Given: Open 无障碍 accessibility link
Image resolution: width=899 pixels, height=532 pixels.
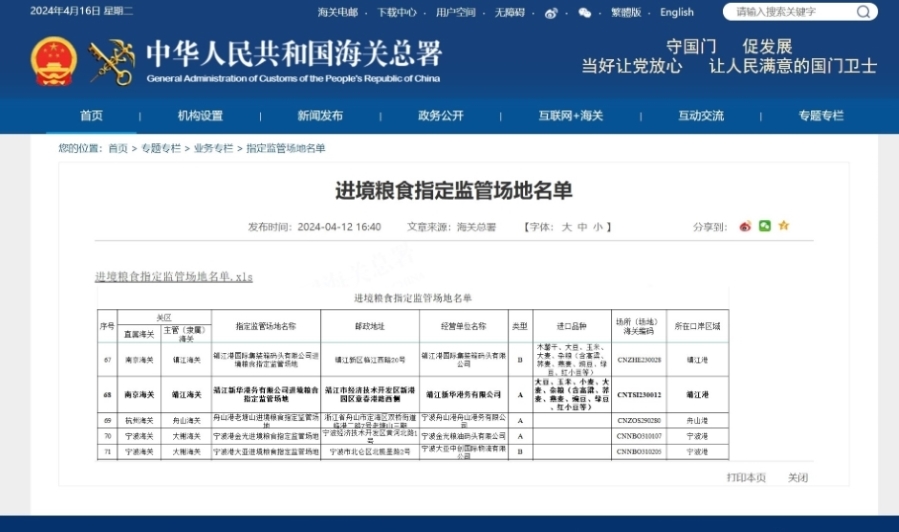Looking at the screenshot, I should coord(510,12).
